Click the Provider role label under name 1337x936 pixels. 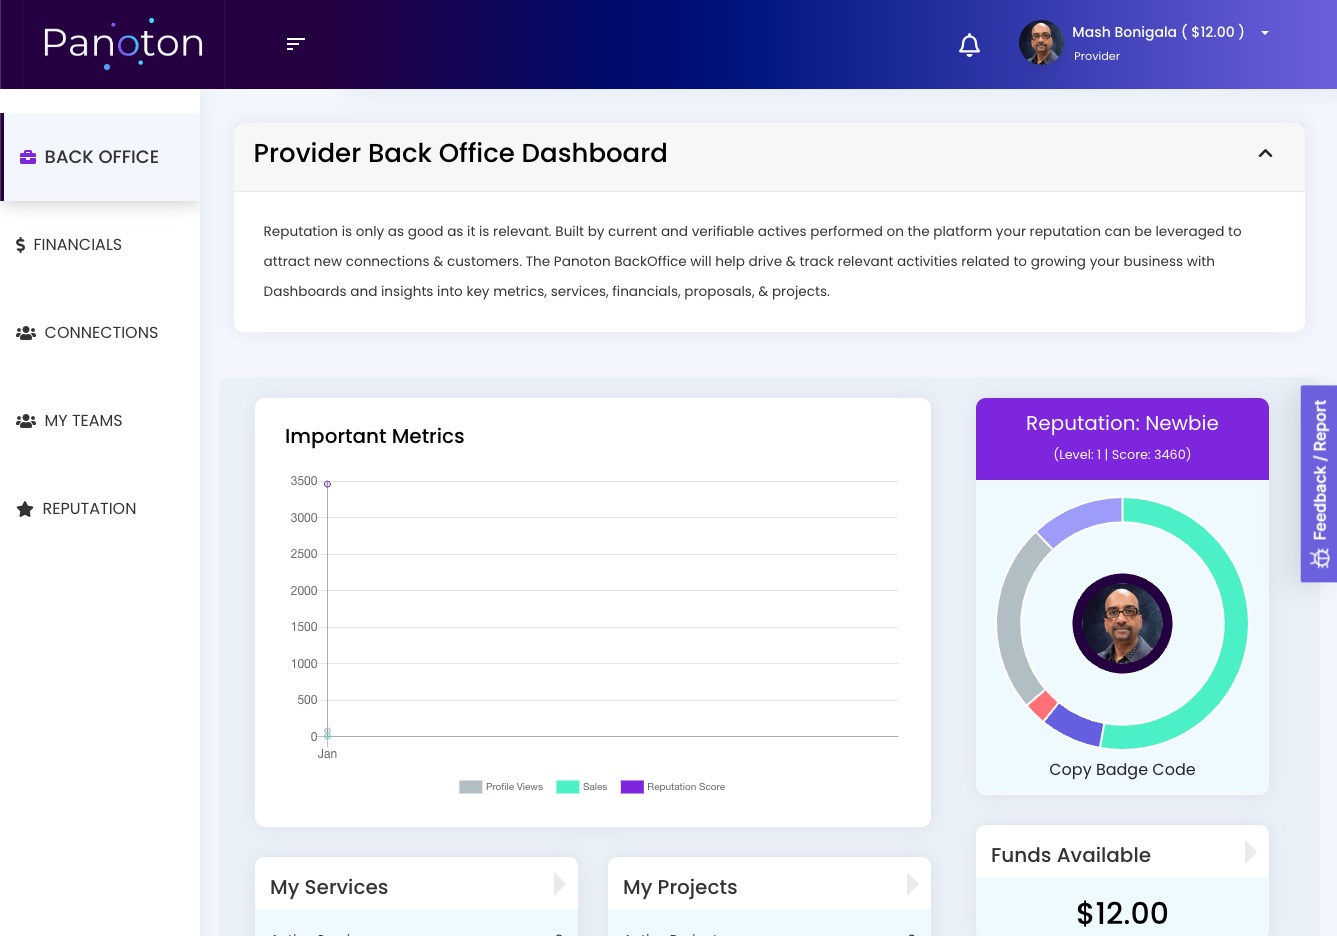(x=1097, y=56)
